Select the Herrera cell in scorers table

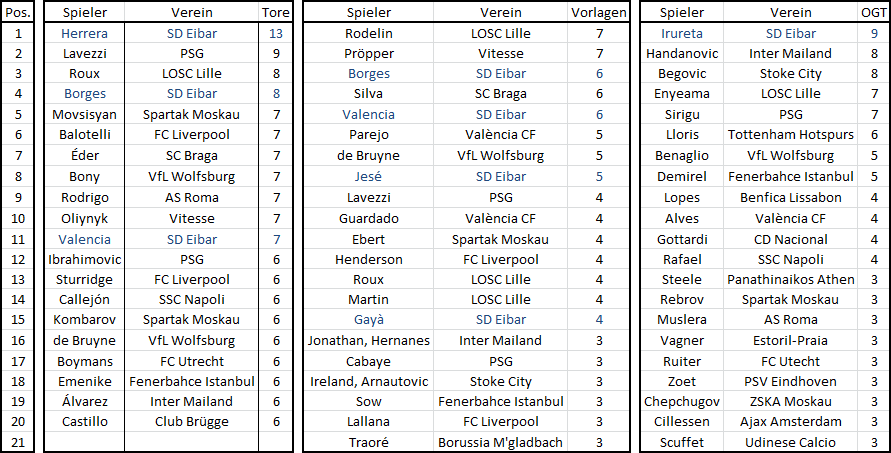(x=84, y=34)
